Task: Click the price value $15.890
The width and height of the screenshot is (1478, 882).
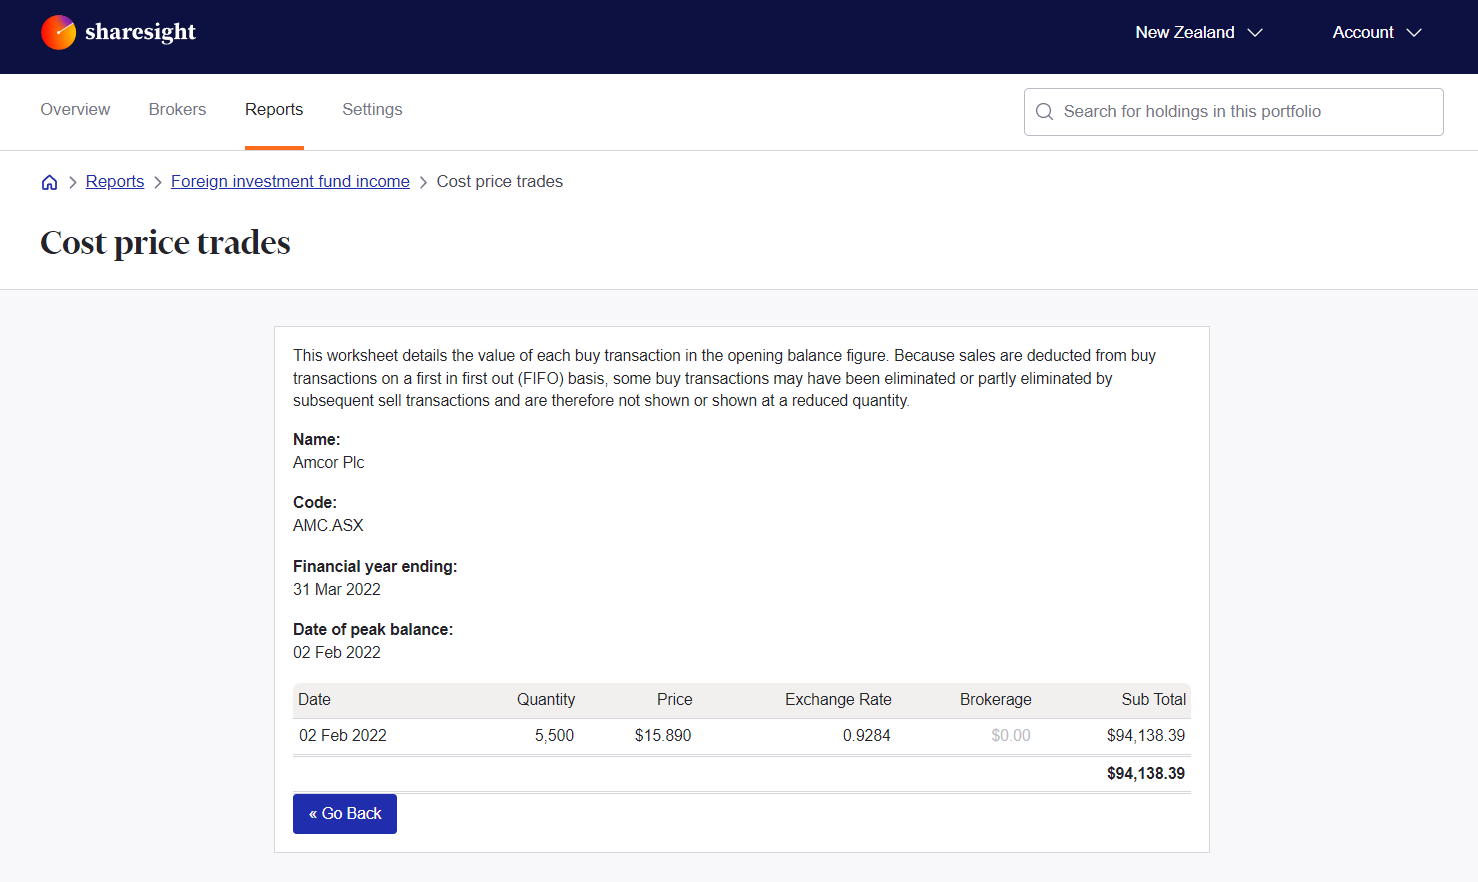Action: click(663, 736)
